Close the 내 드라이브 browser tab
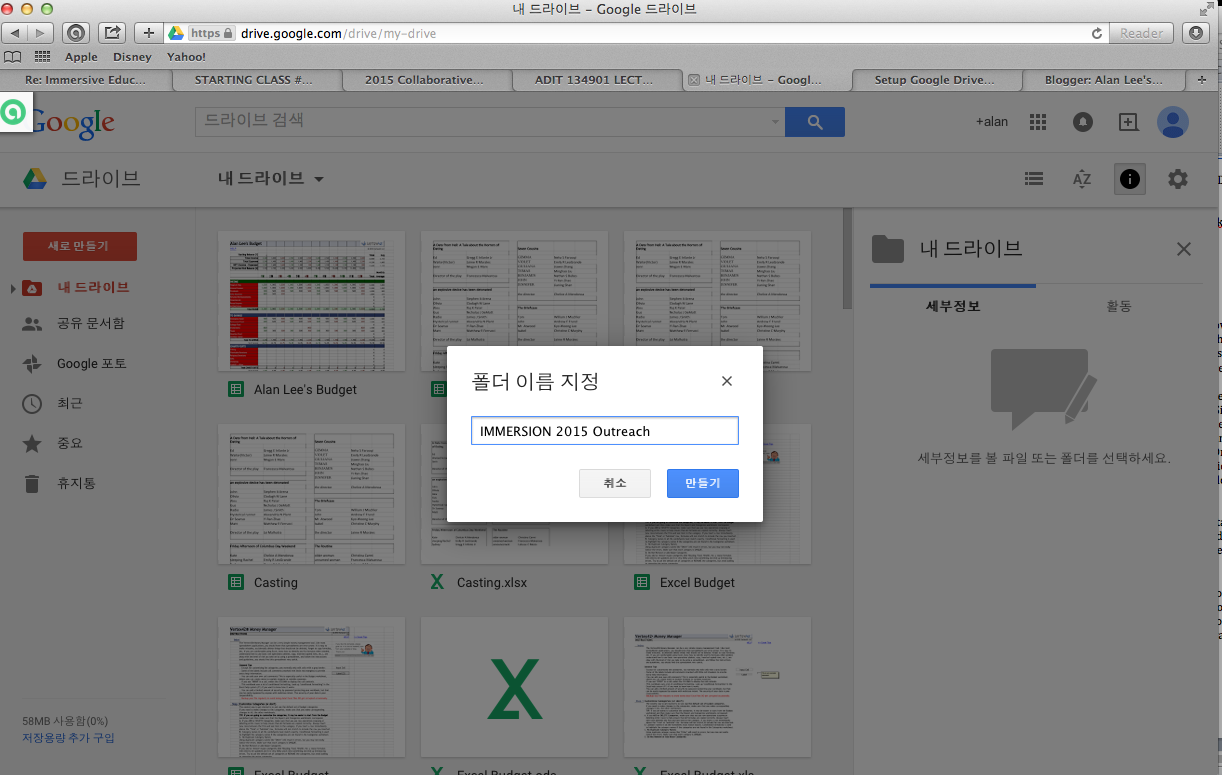Screen dimensions: 1222x775 pyautogui.click(x=694, y=80)
